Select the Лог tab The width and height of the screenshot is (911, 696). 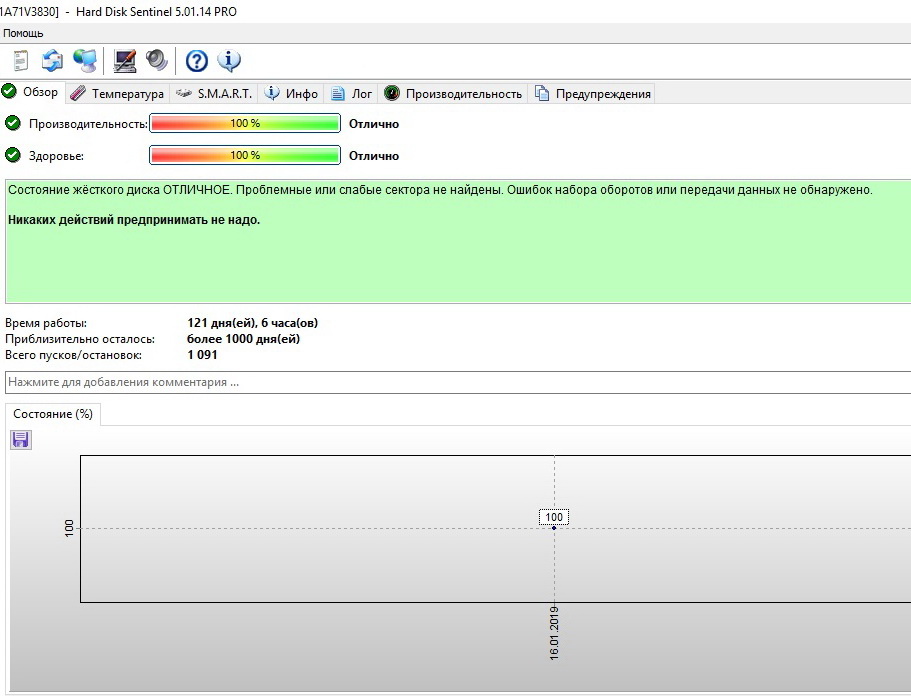pyautogui.click(x=351, y=94)
